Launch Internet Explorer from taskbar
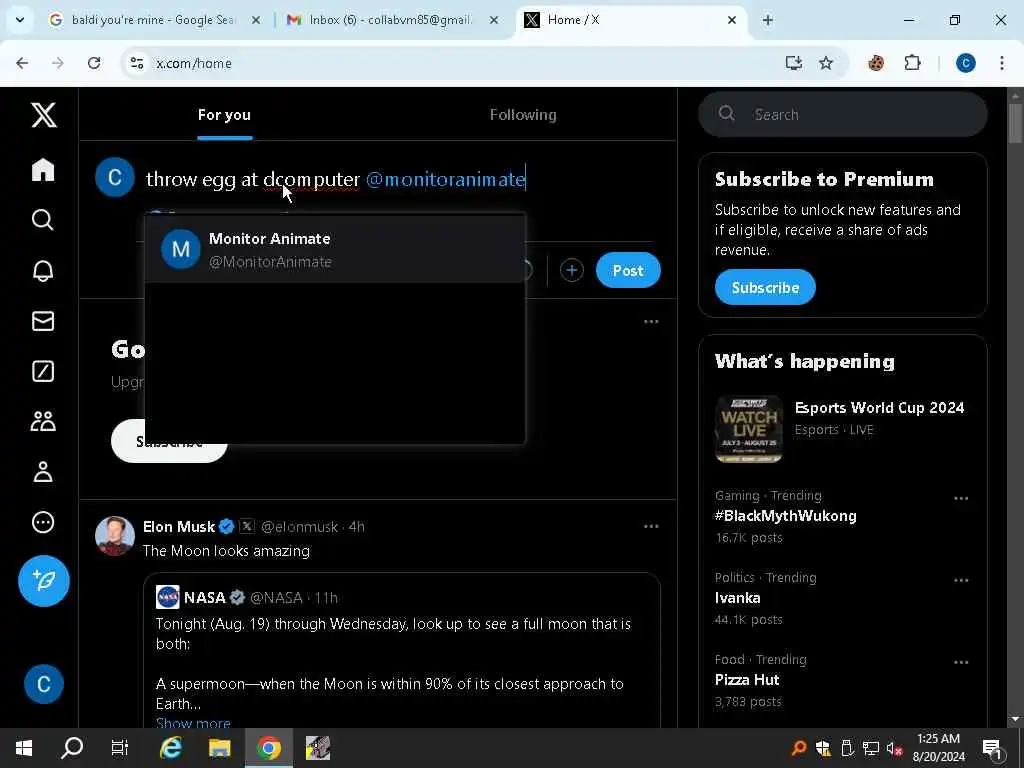The width and height of the screenshot is (1024, 768). [171, 748]
